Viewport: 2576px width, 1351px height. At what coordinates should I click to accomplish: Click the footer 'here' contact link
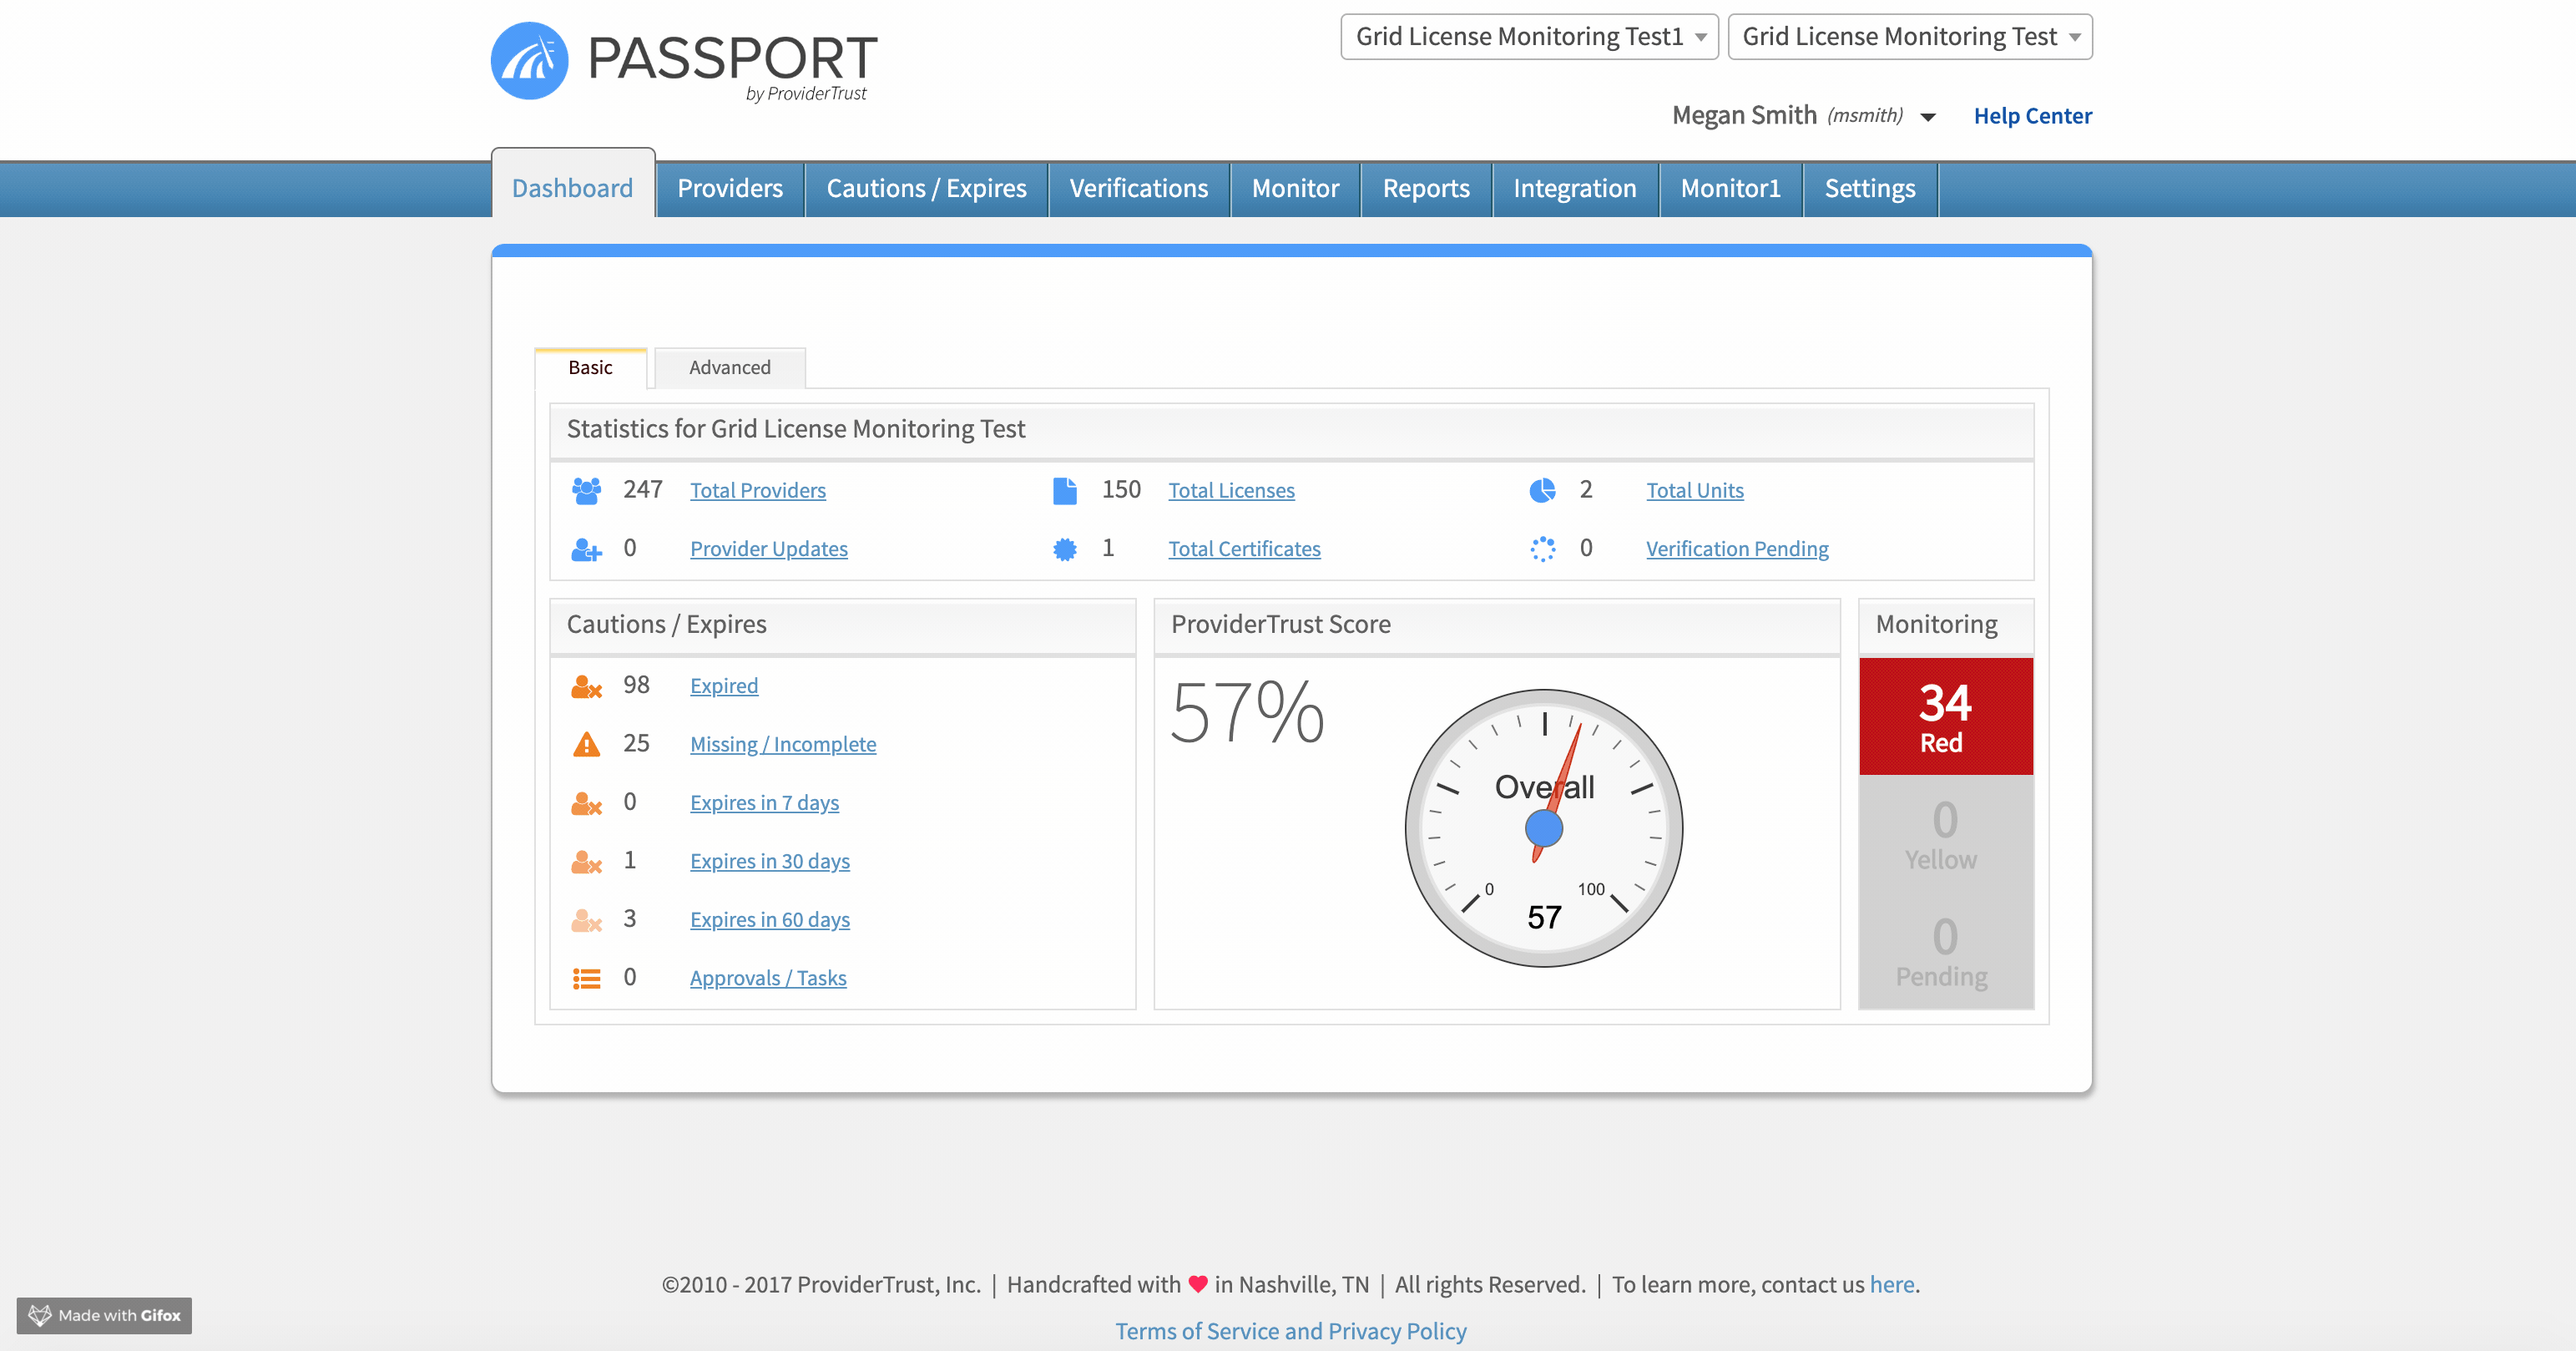pos(1892,1284)
